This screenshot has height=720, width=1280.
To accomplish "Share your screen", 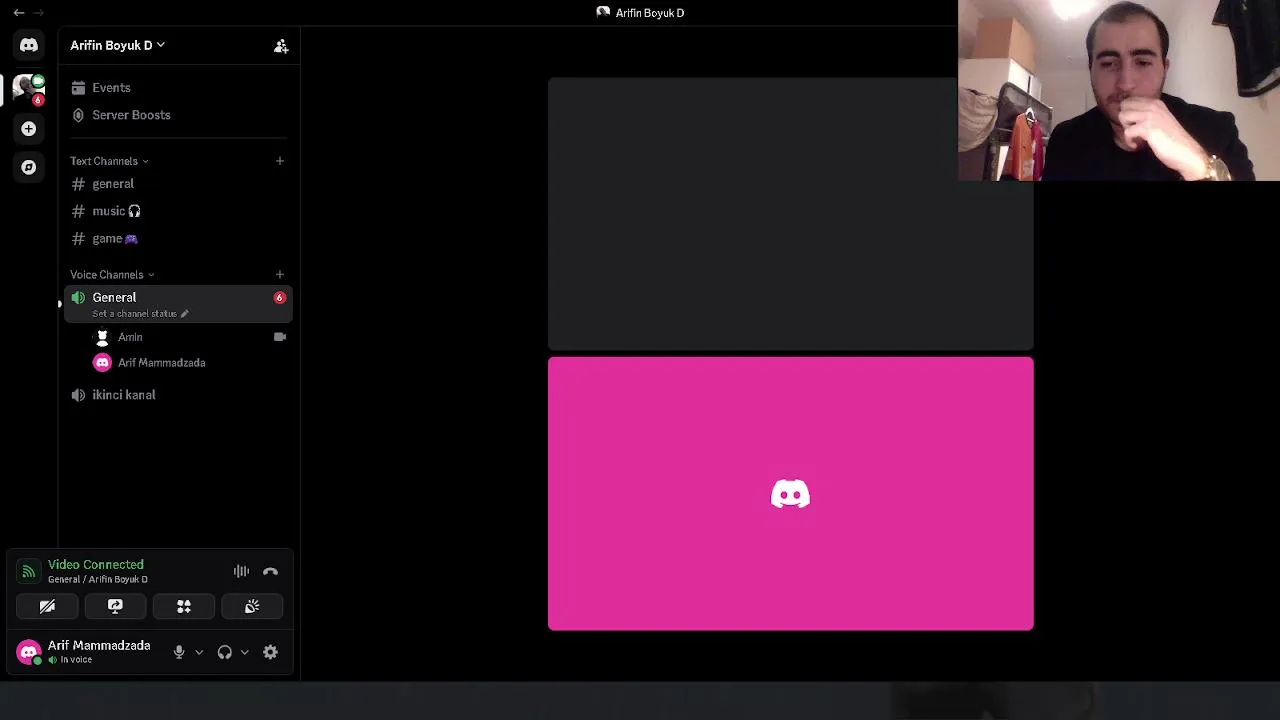I will coord(115,606).
